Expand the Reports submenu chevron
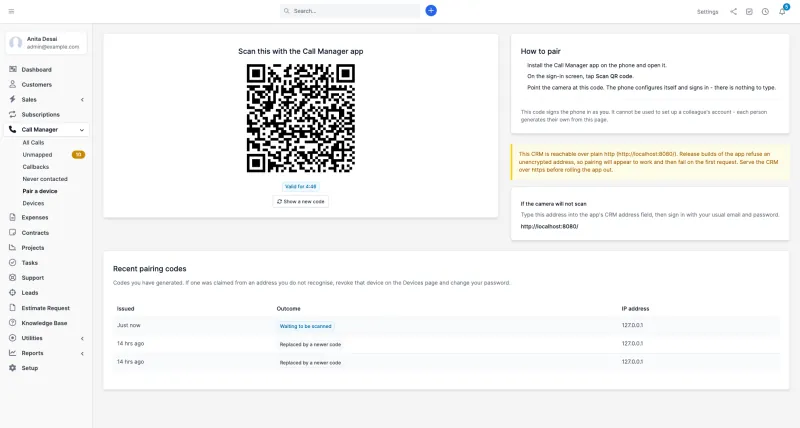Viewport: 800px width, 428px height. 82,354
